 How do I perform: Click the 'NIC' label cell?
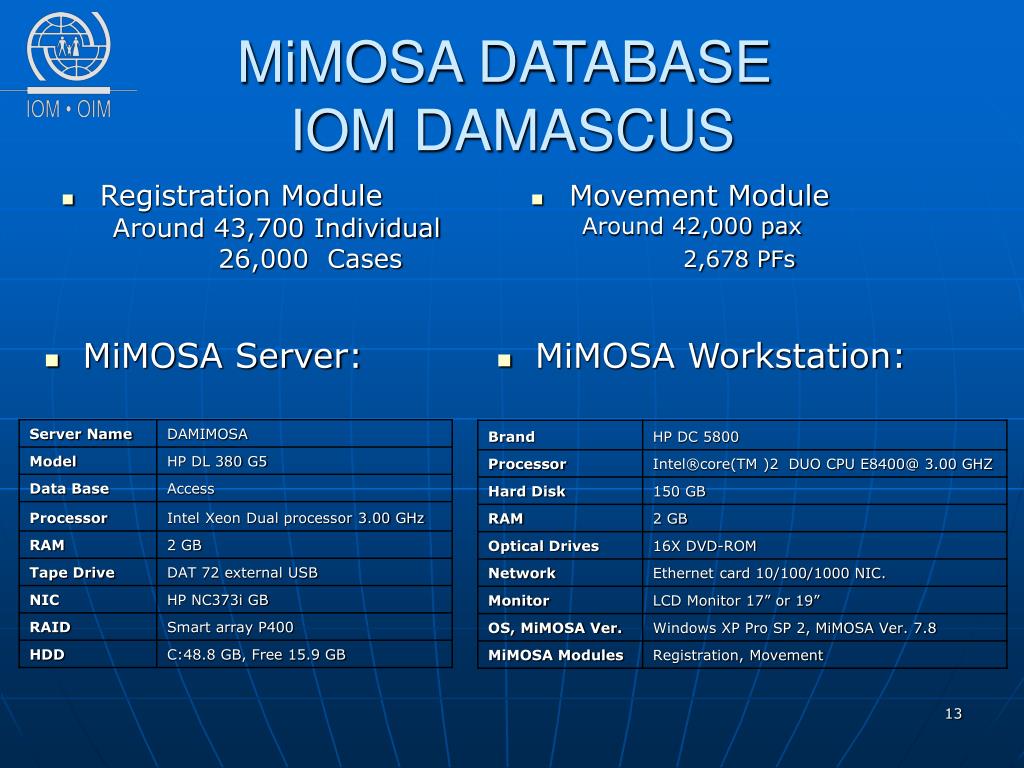click(x=88, y=600)
